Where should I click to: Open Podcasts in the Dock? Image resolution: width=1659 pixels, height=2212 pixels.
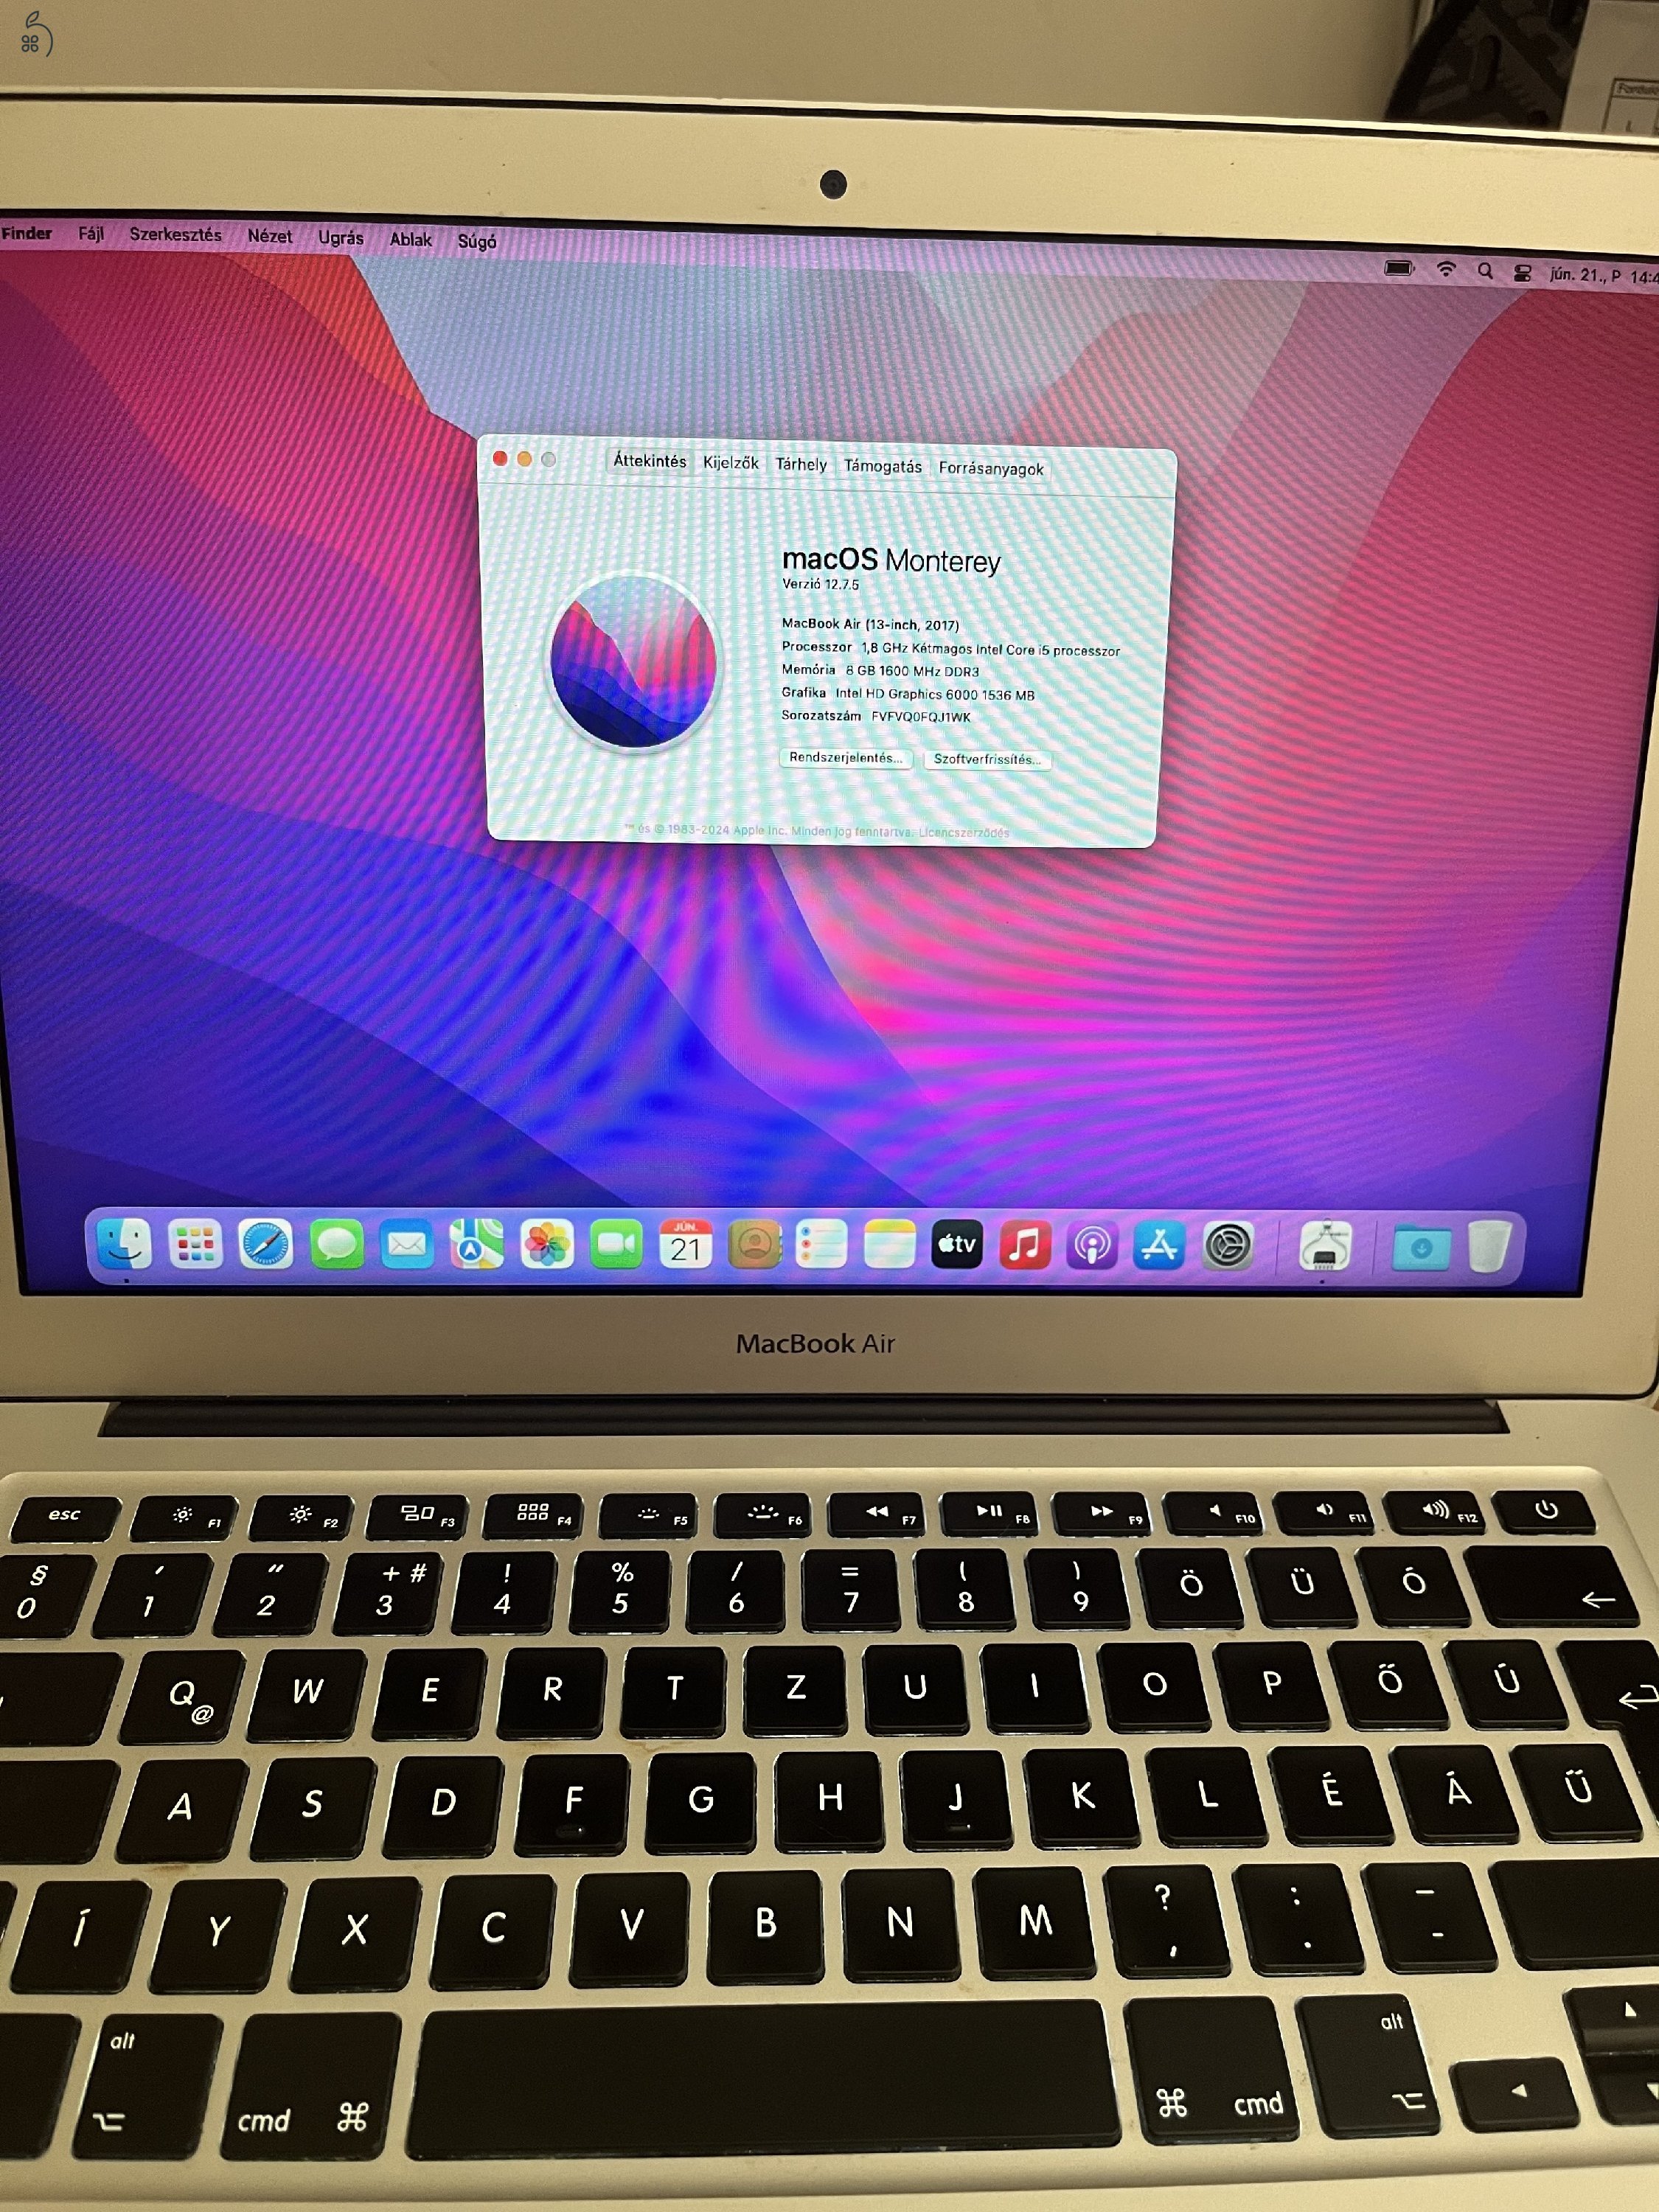pyautogui.click(x=1092, y=1246)
